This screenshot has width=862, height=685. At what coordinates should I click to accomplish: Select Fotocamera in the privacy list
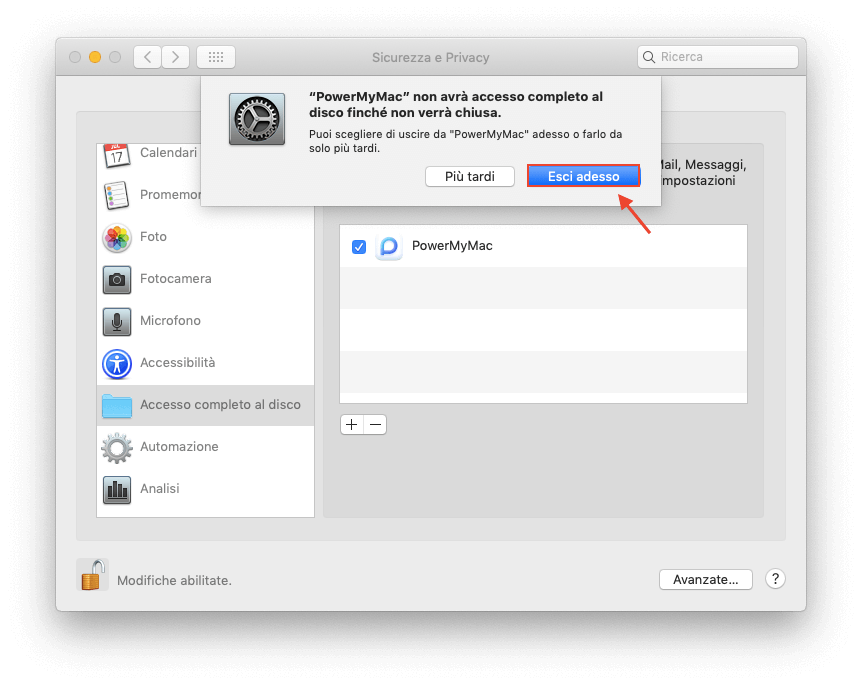(206, 279)
